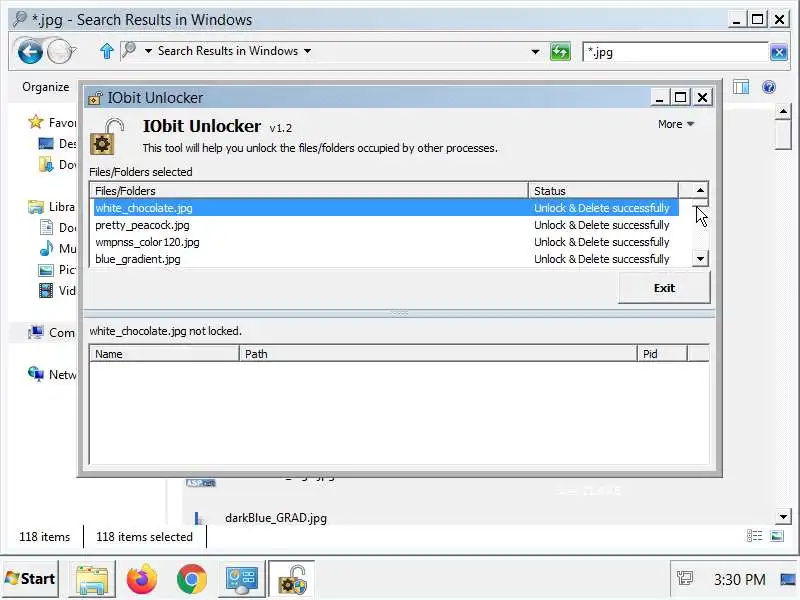Click the Explorer Back navigation button

point(30,51)
